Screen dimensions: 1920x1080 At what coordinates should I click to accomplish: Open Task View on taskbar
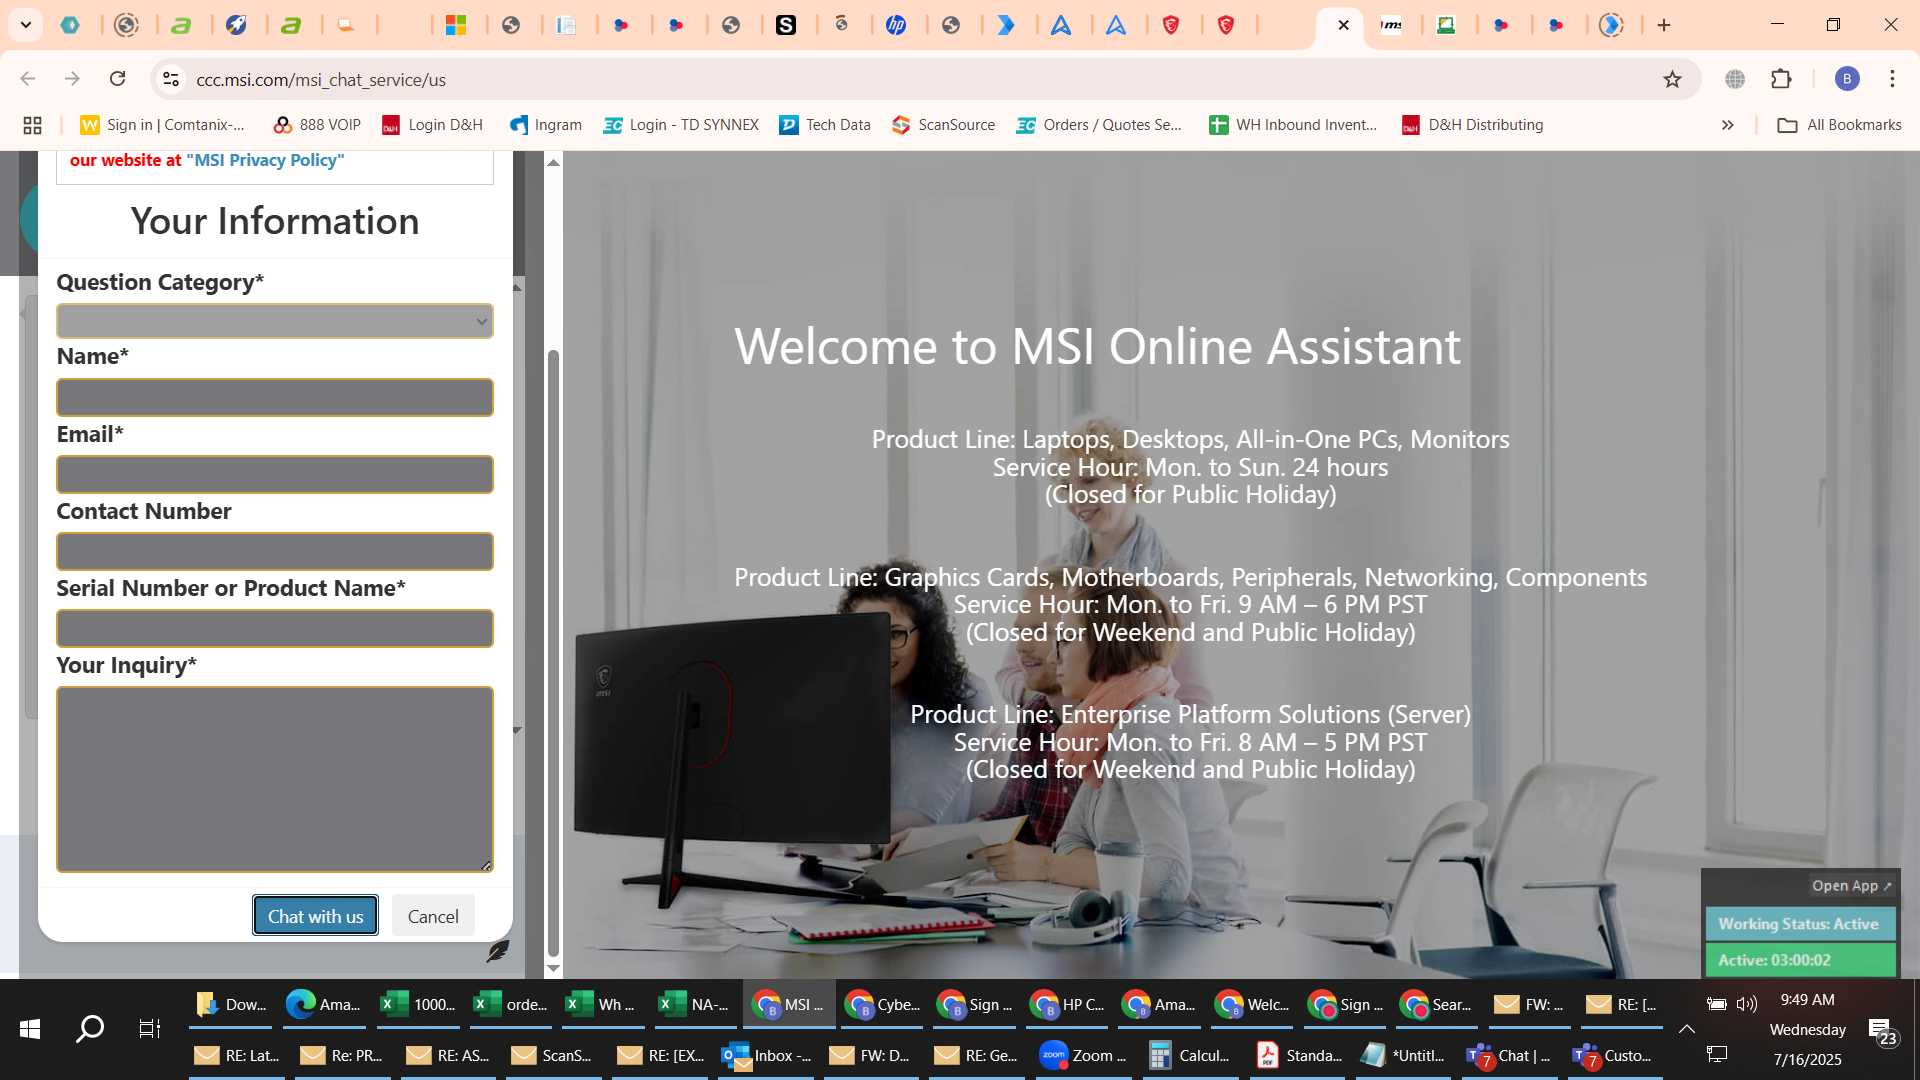tap(149, 1029)
